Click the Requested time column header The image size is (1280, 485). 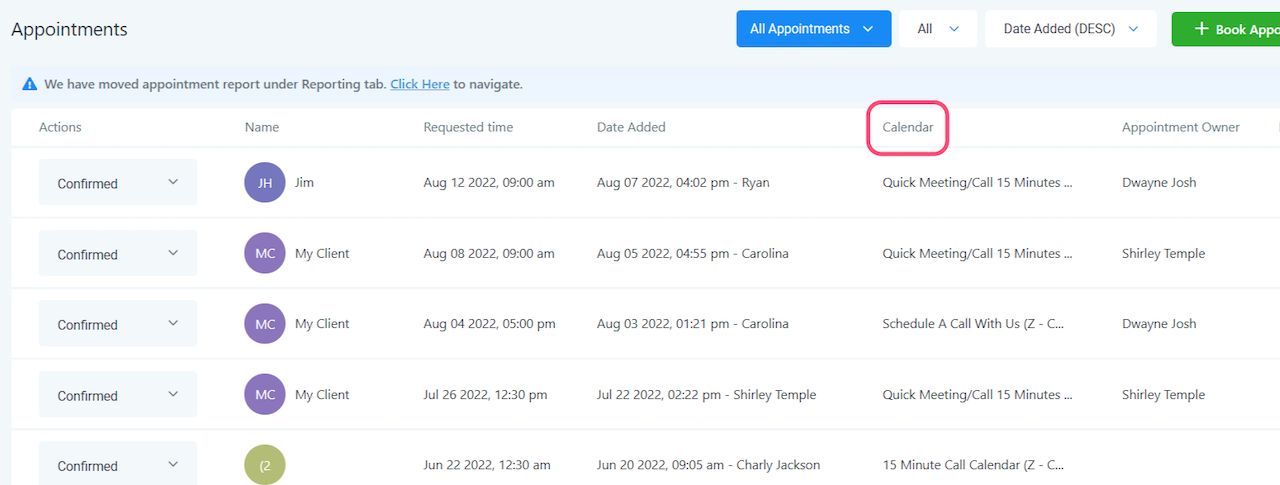point(468,127)
